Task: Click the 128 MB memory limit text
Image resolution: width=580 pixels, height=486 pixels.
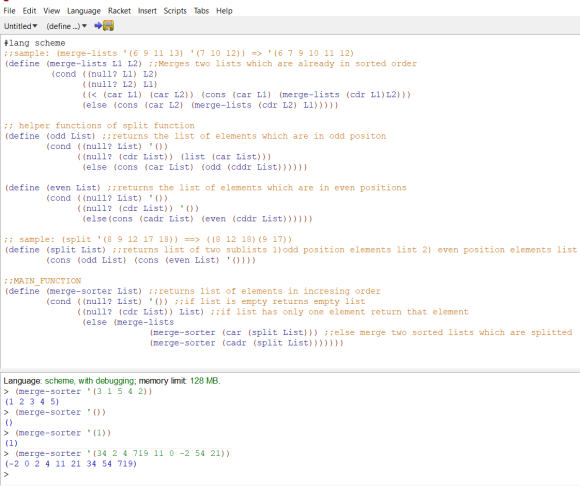Action: point(205,381)
